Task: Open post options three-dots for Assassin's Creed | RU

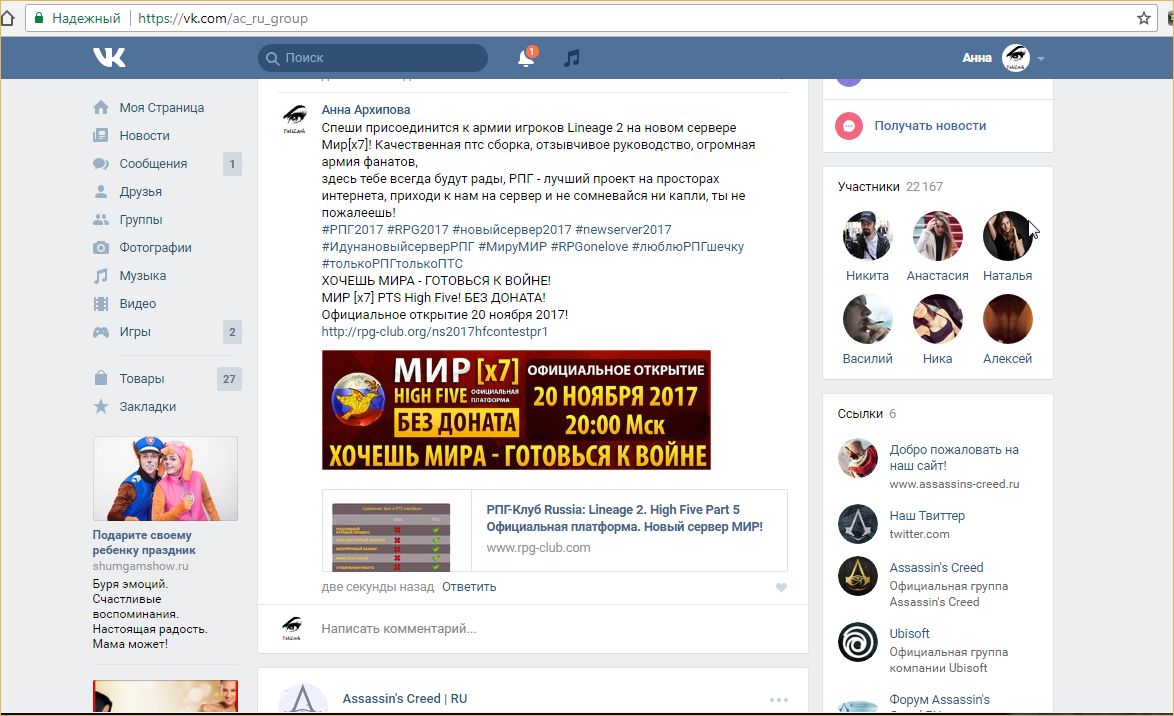Action: [x=779, y=700]
